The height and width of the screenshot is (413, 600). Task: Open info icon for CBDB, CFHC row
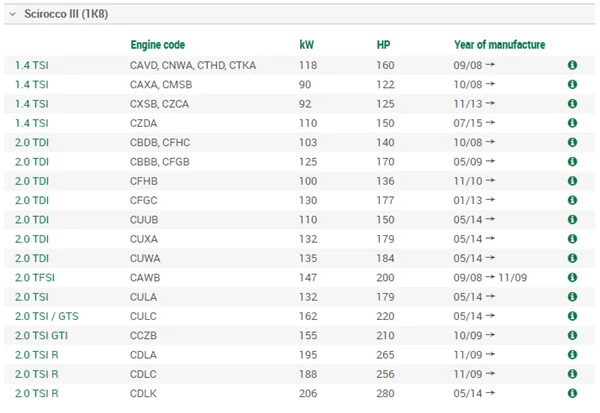(x=572, y=142)
